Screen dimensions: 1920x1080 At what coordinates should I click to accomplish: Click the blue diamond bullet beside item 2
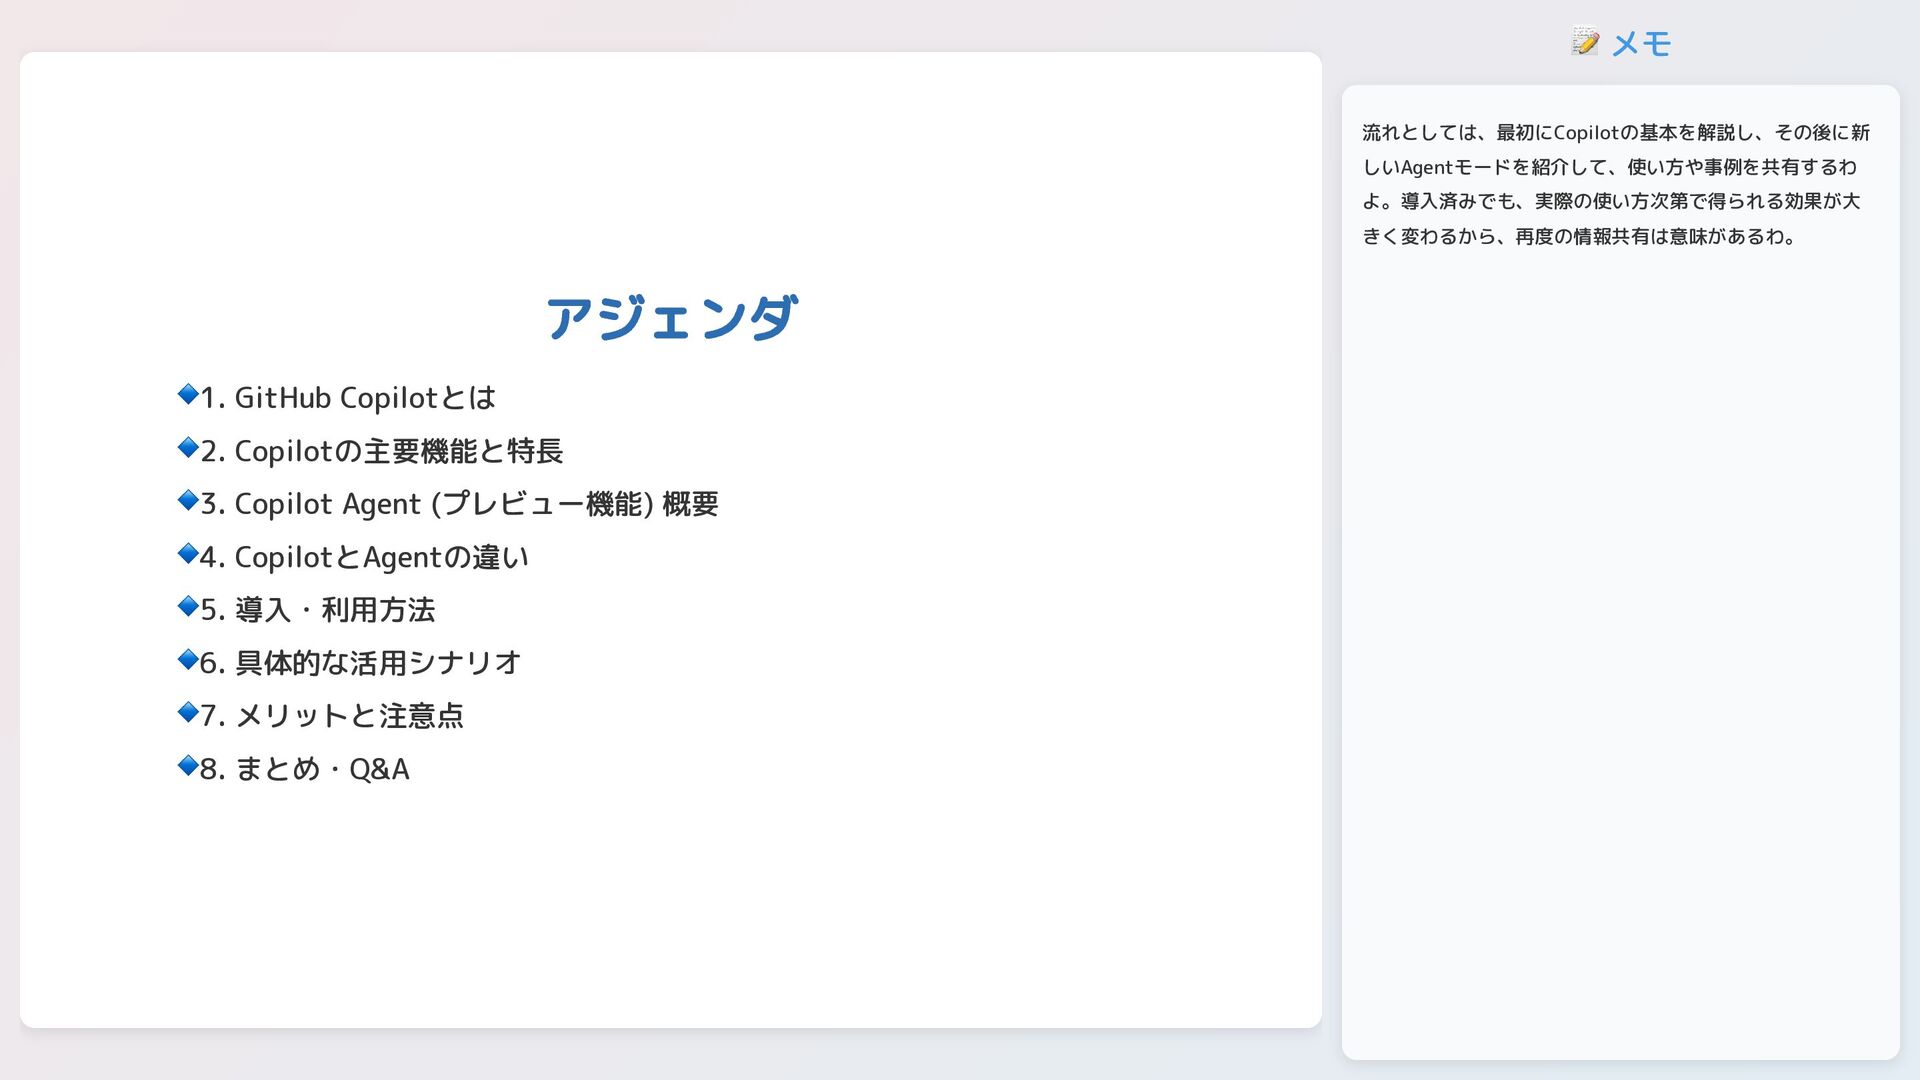[x=188, y=447]
